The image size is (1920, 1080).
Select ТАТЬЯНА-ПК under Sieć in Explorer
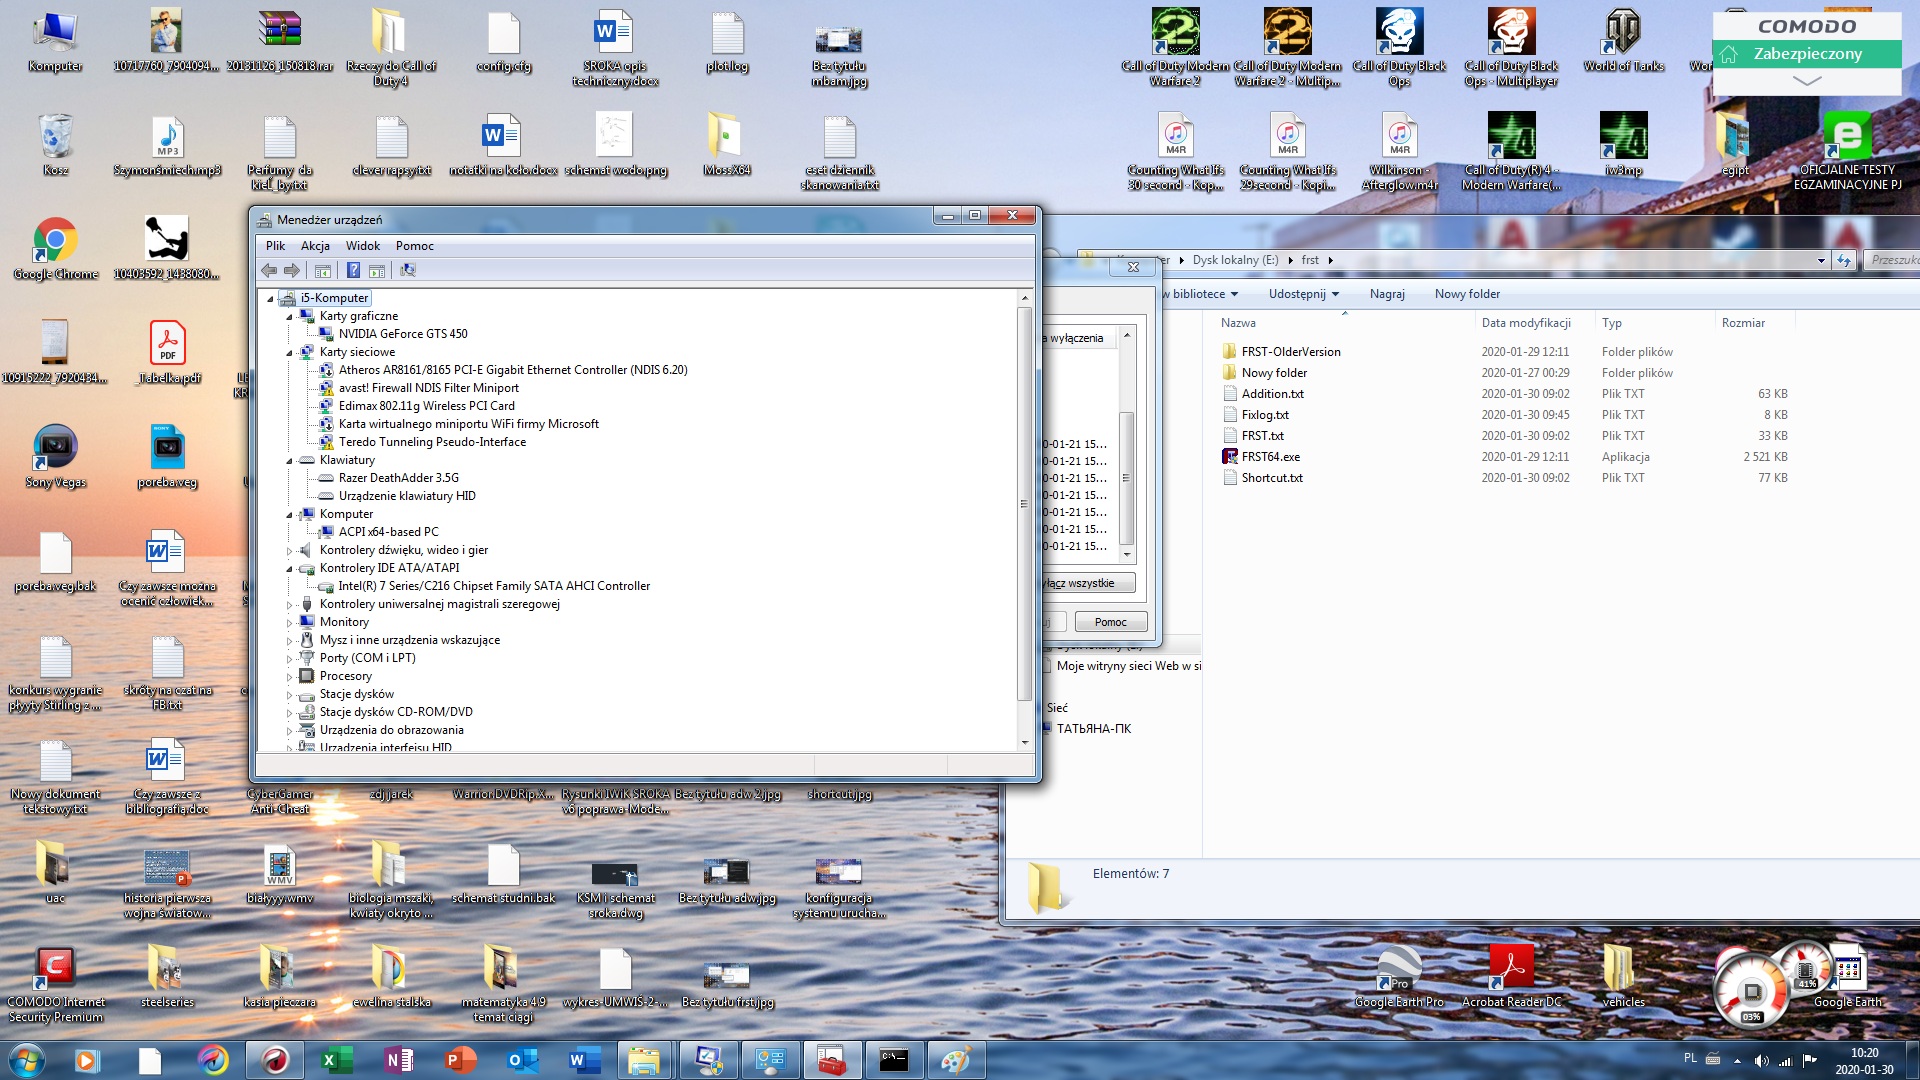click(x=1093, y=729)
